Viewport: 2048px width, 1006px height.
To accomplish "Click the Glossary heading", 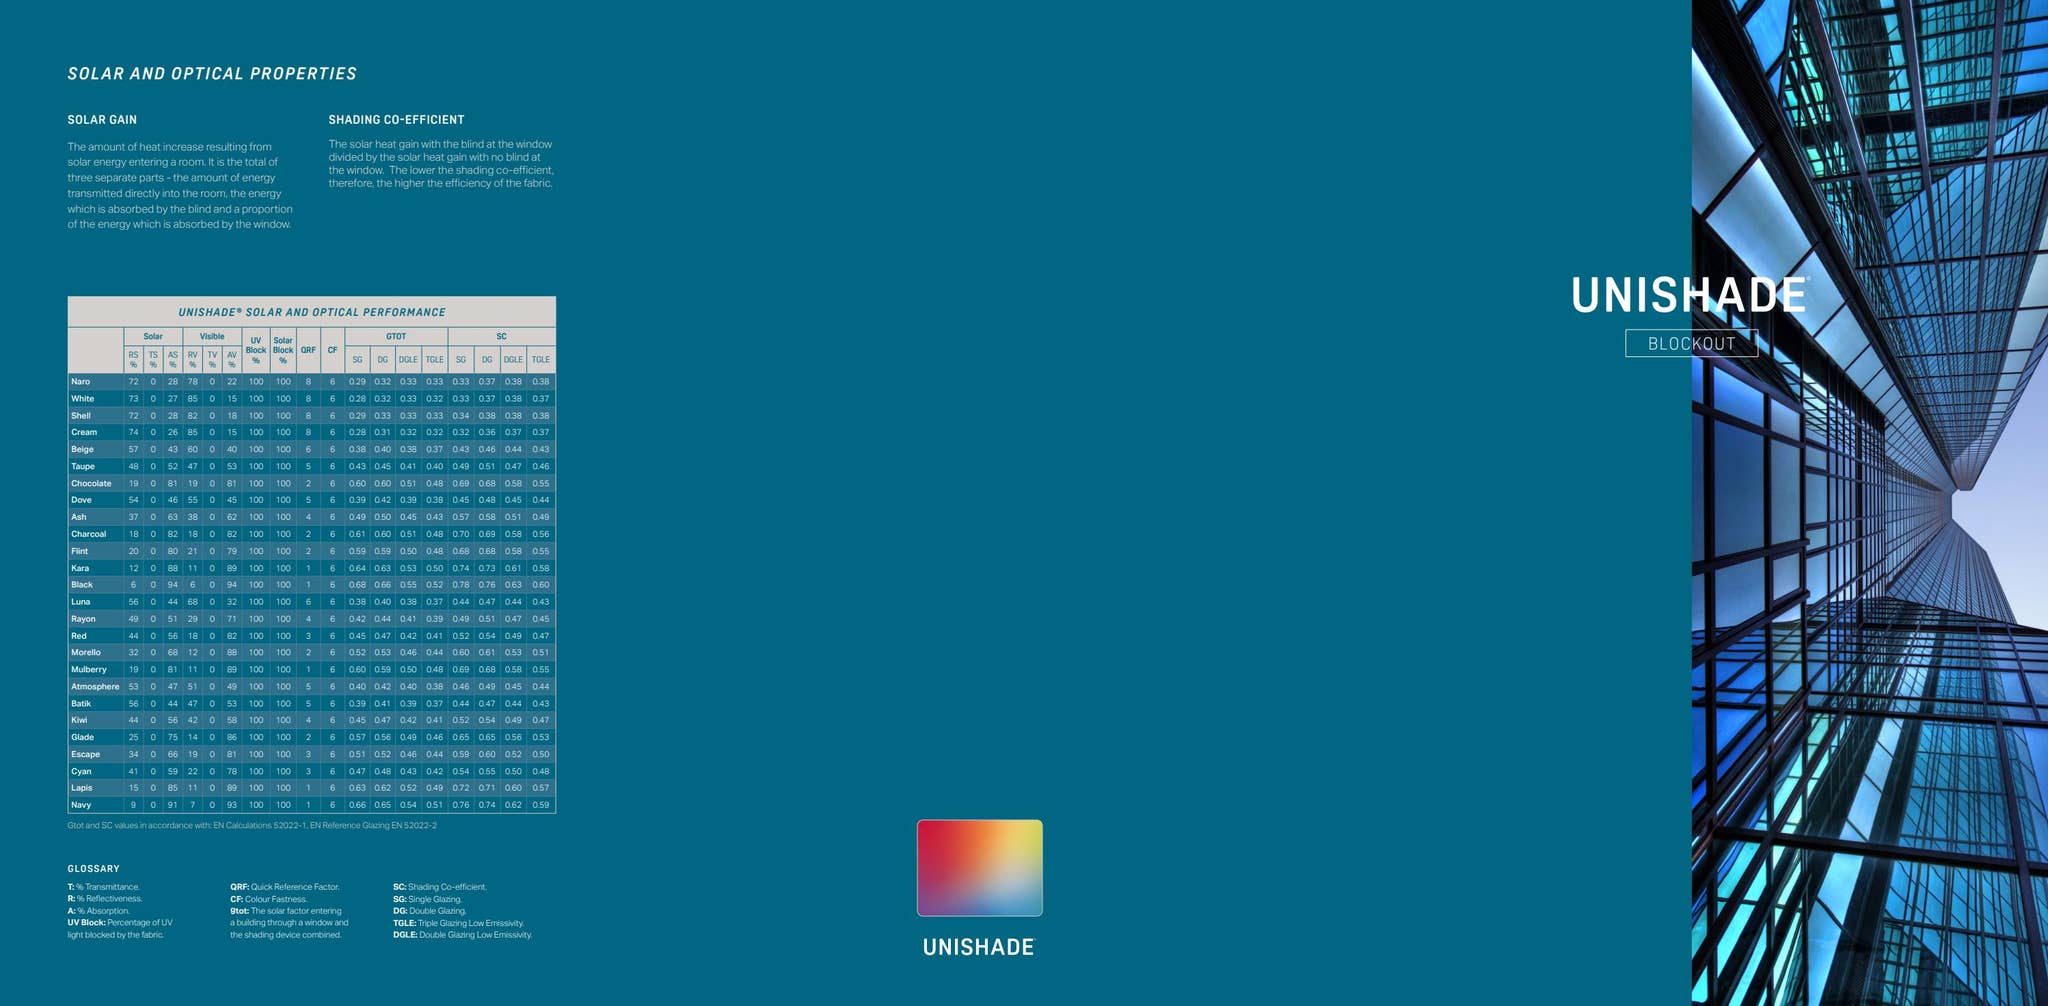I will coord(93,869).
